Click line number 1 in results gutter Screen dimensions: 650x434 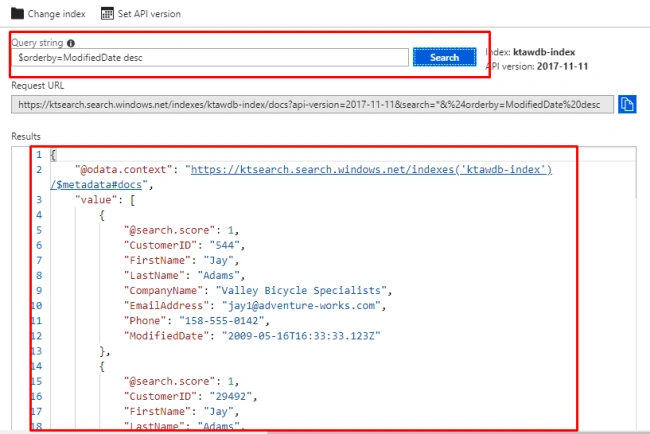(39, 155)
